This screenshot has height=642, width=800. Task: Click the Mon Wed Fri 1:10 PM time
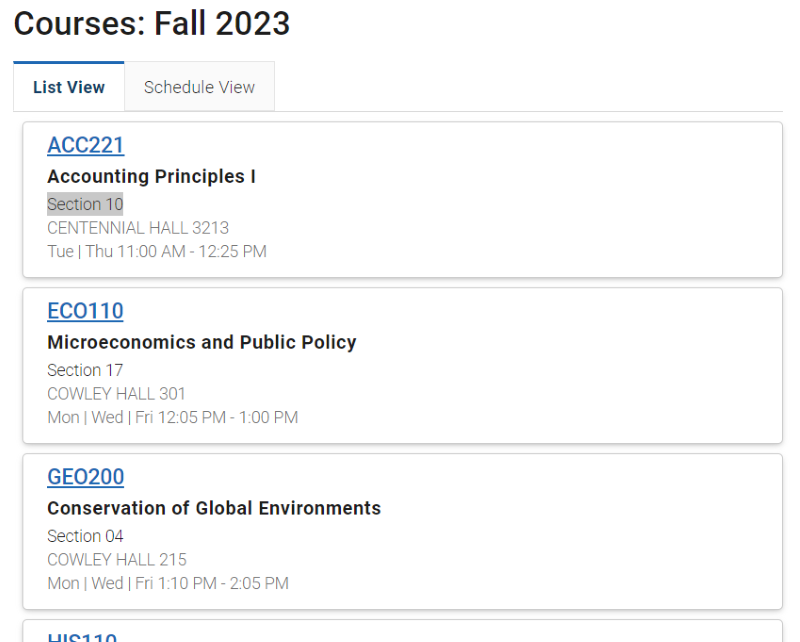pos(168,583)
